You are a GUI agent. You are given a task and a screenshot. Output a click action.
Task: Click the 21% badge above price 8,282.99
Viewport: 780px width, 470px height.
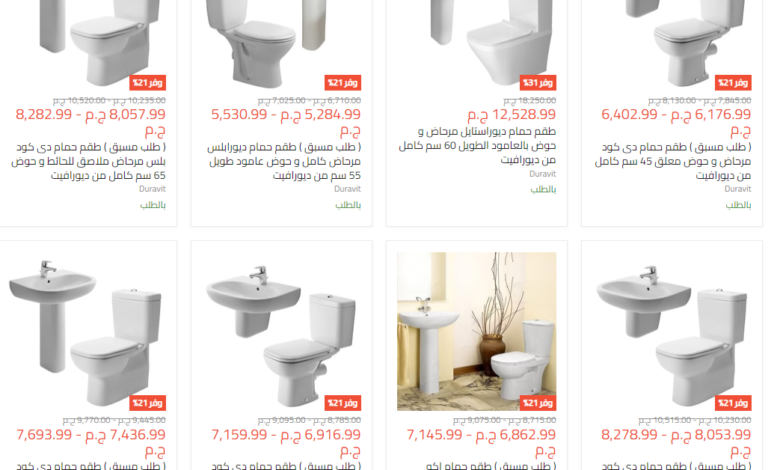pyautogui.click(x=148, y=83)
